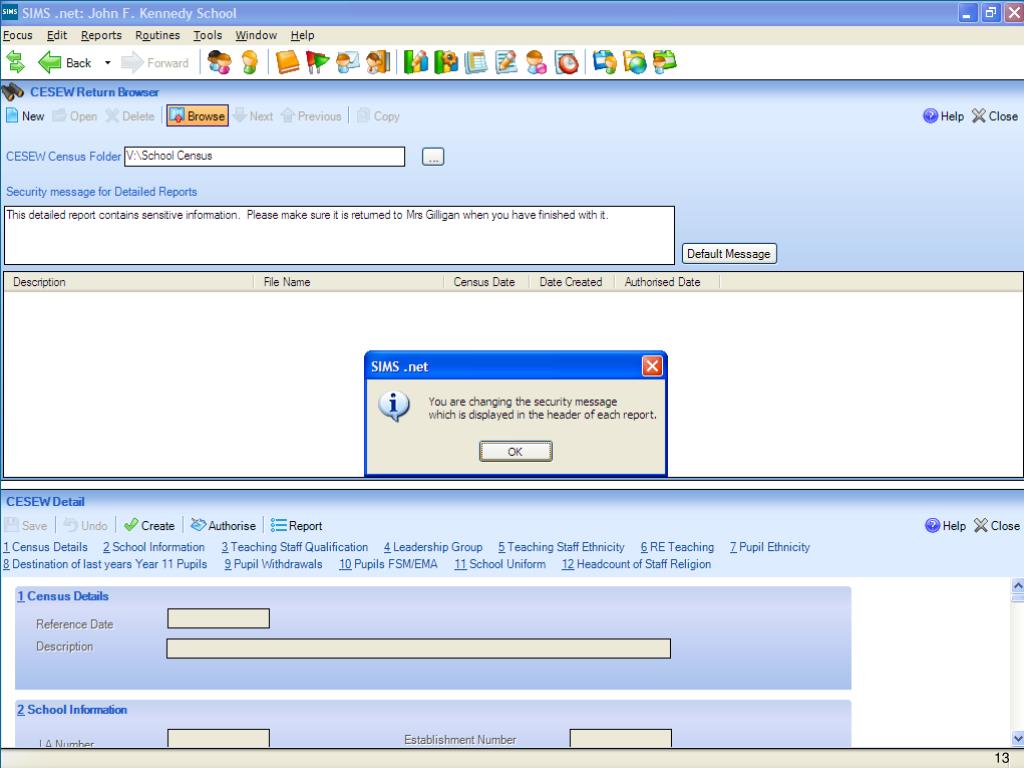Click the Reference Date field

[x=218, y=618]
